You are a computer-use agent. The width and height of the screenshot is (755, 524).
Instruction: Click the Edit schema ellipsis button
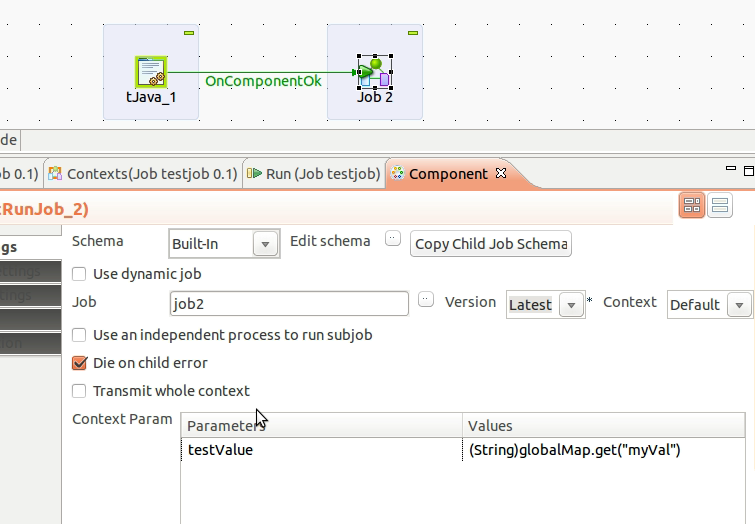[393, 240]
